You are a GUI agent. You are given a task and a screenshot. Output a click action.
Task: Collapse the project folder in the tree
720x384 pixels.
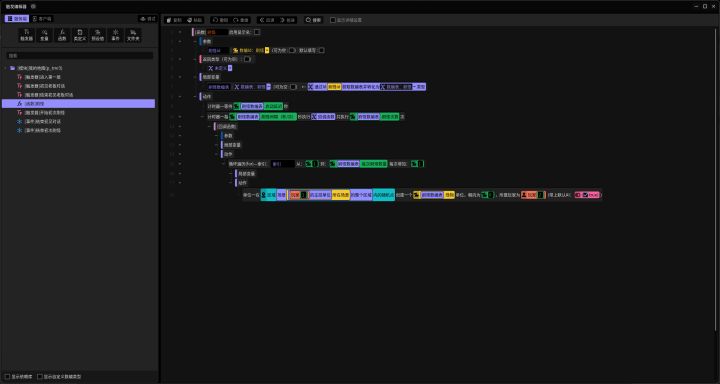[x=6, y=68]
